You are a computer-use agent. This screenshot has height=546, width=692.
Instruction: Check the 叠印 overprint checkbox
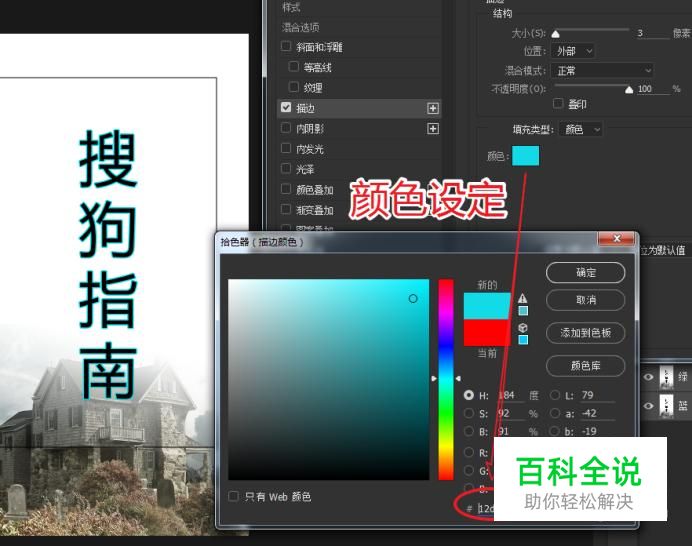[x=558, y=103]
